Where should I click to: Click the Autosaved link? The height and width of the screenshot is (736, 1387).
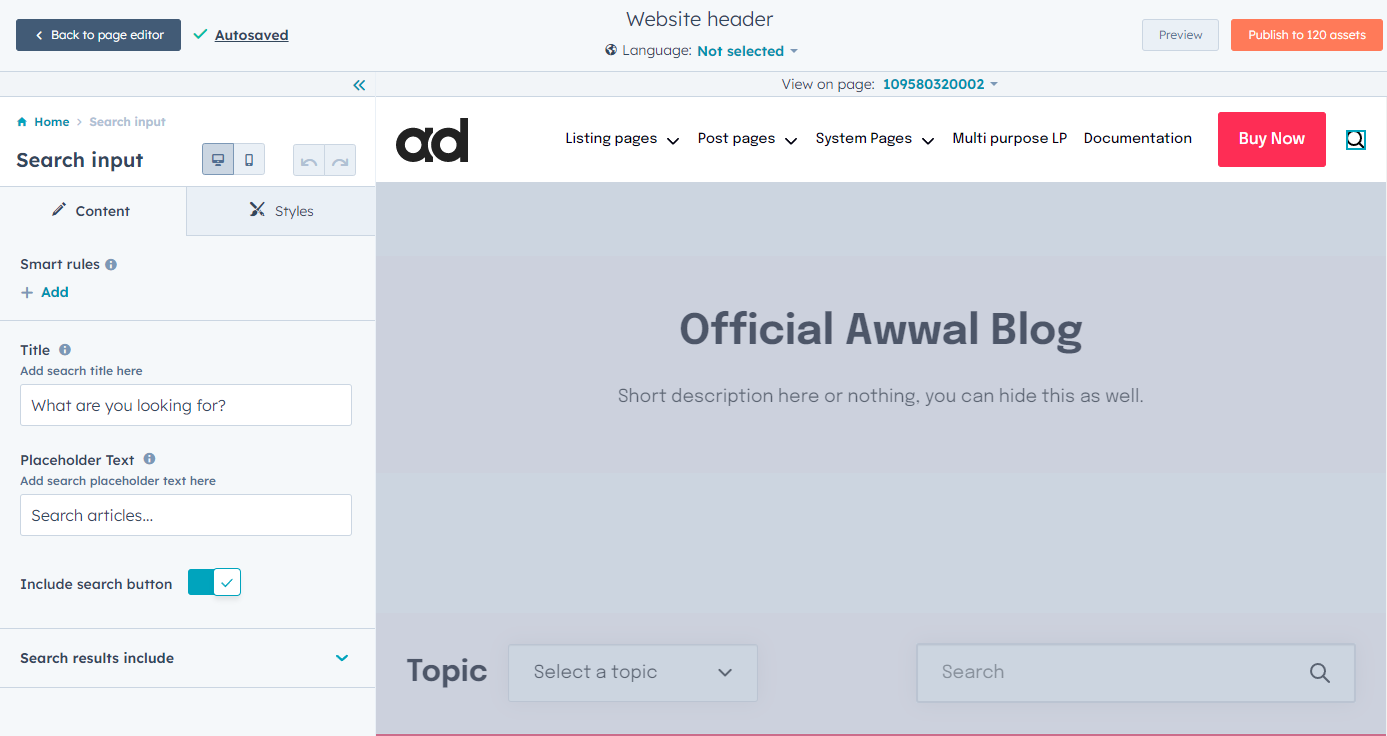251,35
